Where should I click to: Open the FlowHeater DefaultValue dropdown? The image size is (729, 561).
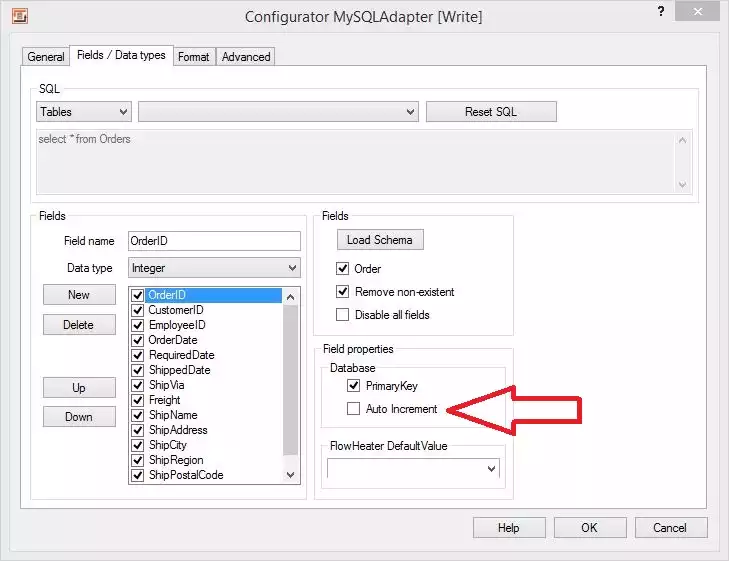pos(413,469)
